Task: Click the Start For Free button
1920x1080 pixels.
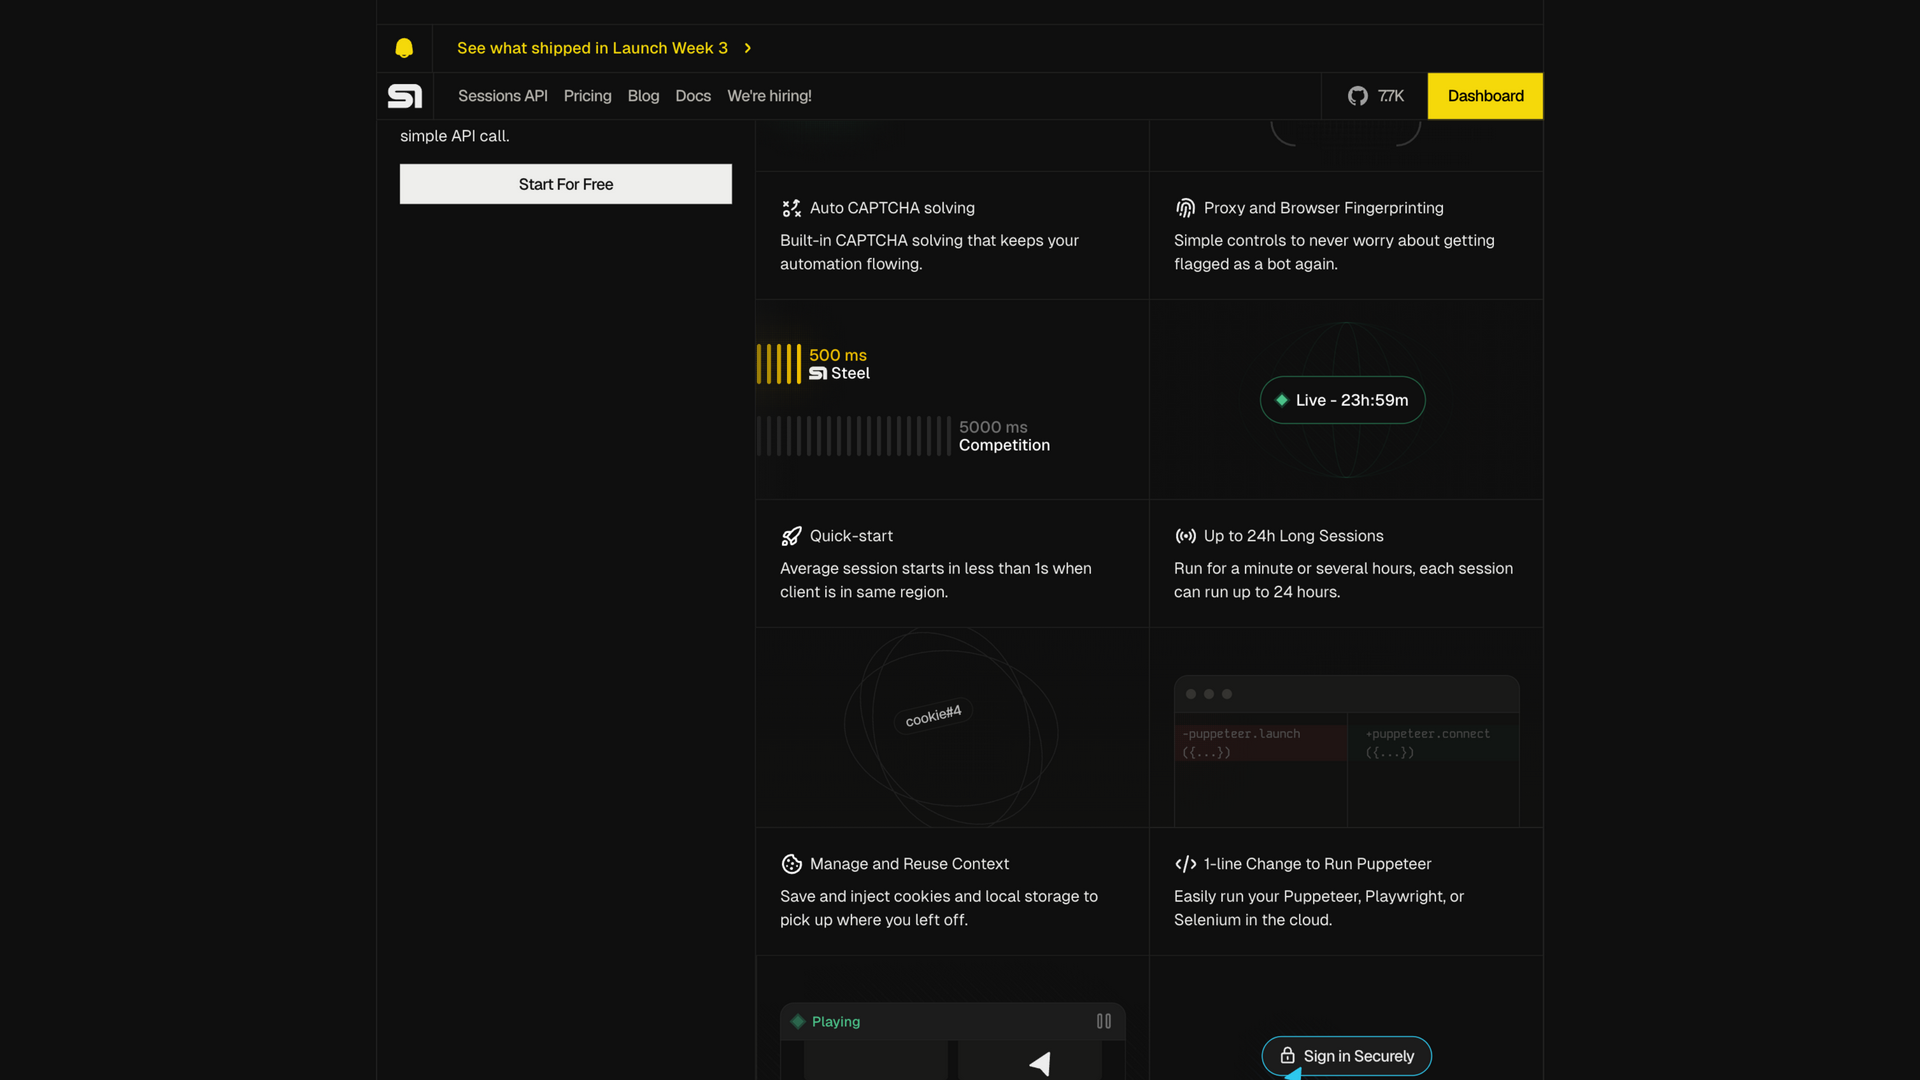Action: (566, 184)
